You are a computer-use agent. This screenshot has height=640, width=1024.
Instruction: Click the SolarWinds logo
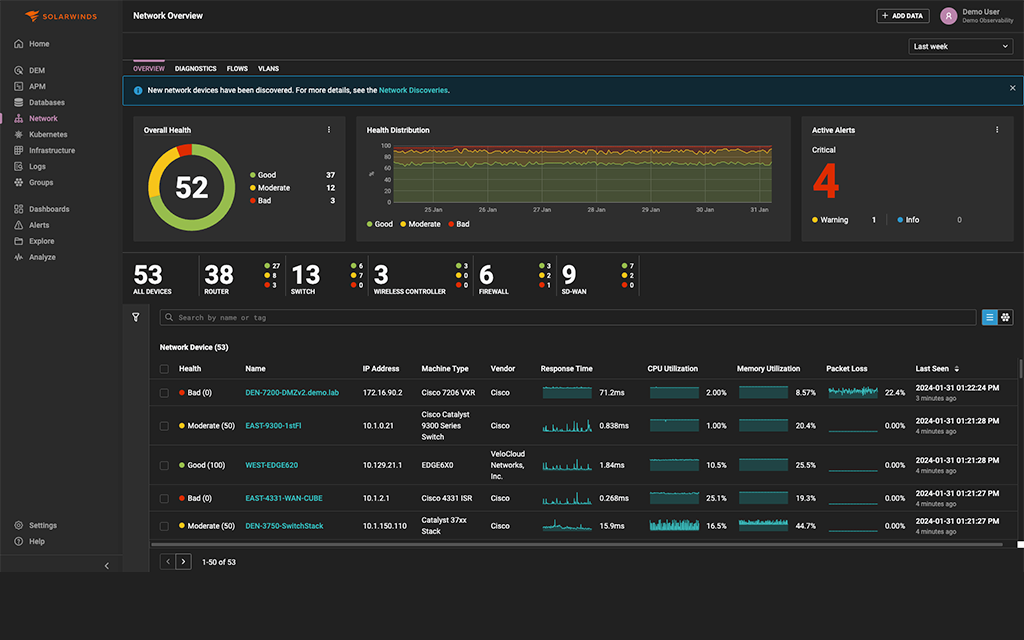[62, 15]
